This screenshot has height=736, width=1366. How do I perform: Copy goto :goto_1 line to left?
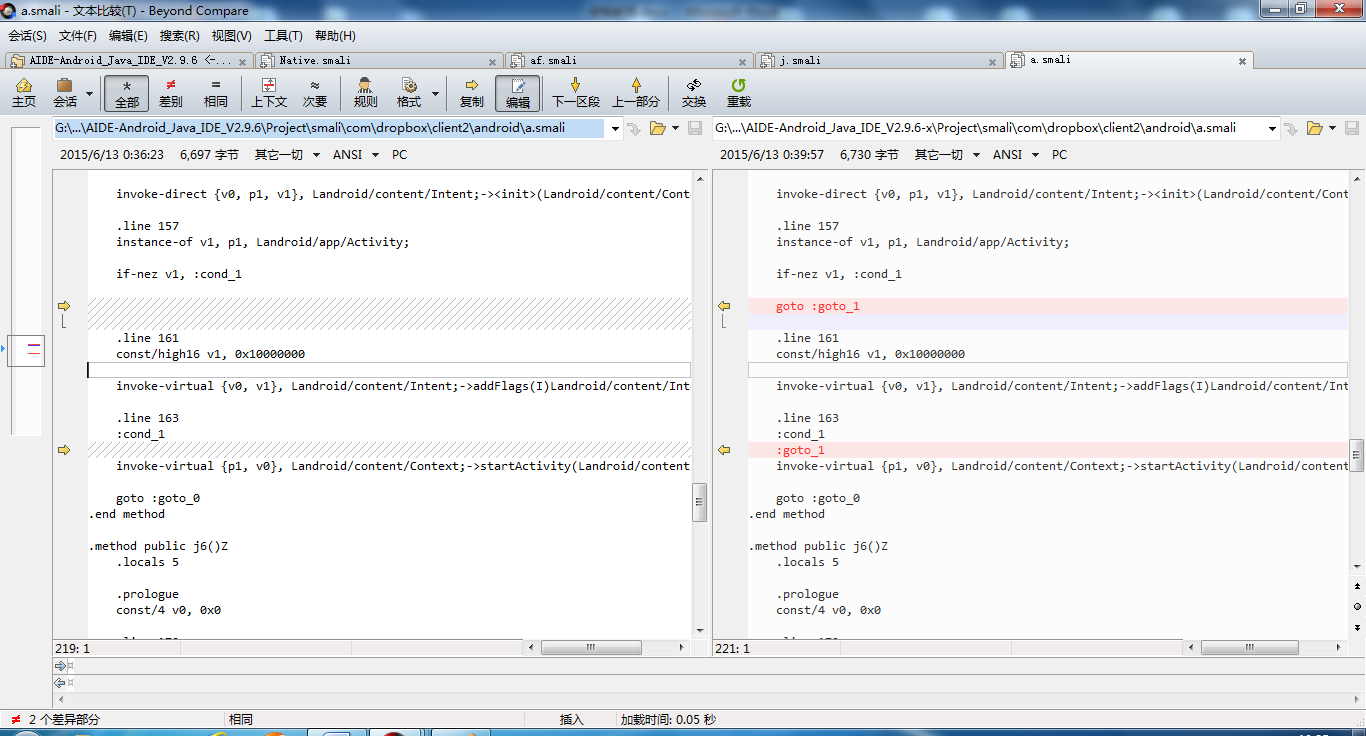724,306
